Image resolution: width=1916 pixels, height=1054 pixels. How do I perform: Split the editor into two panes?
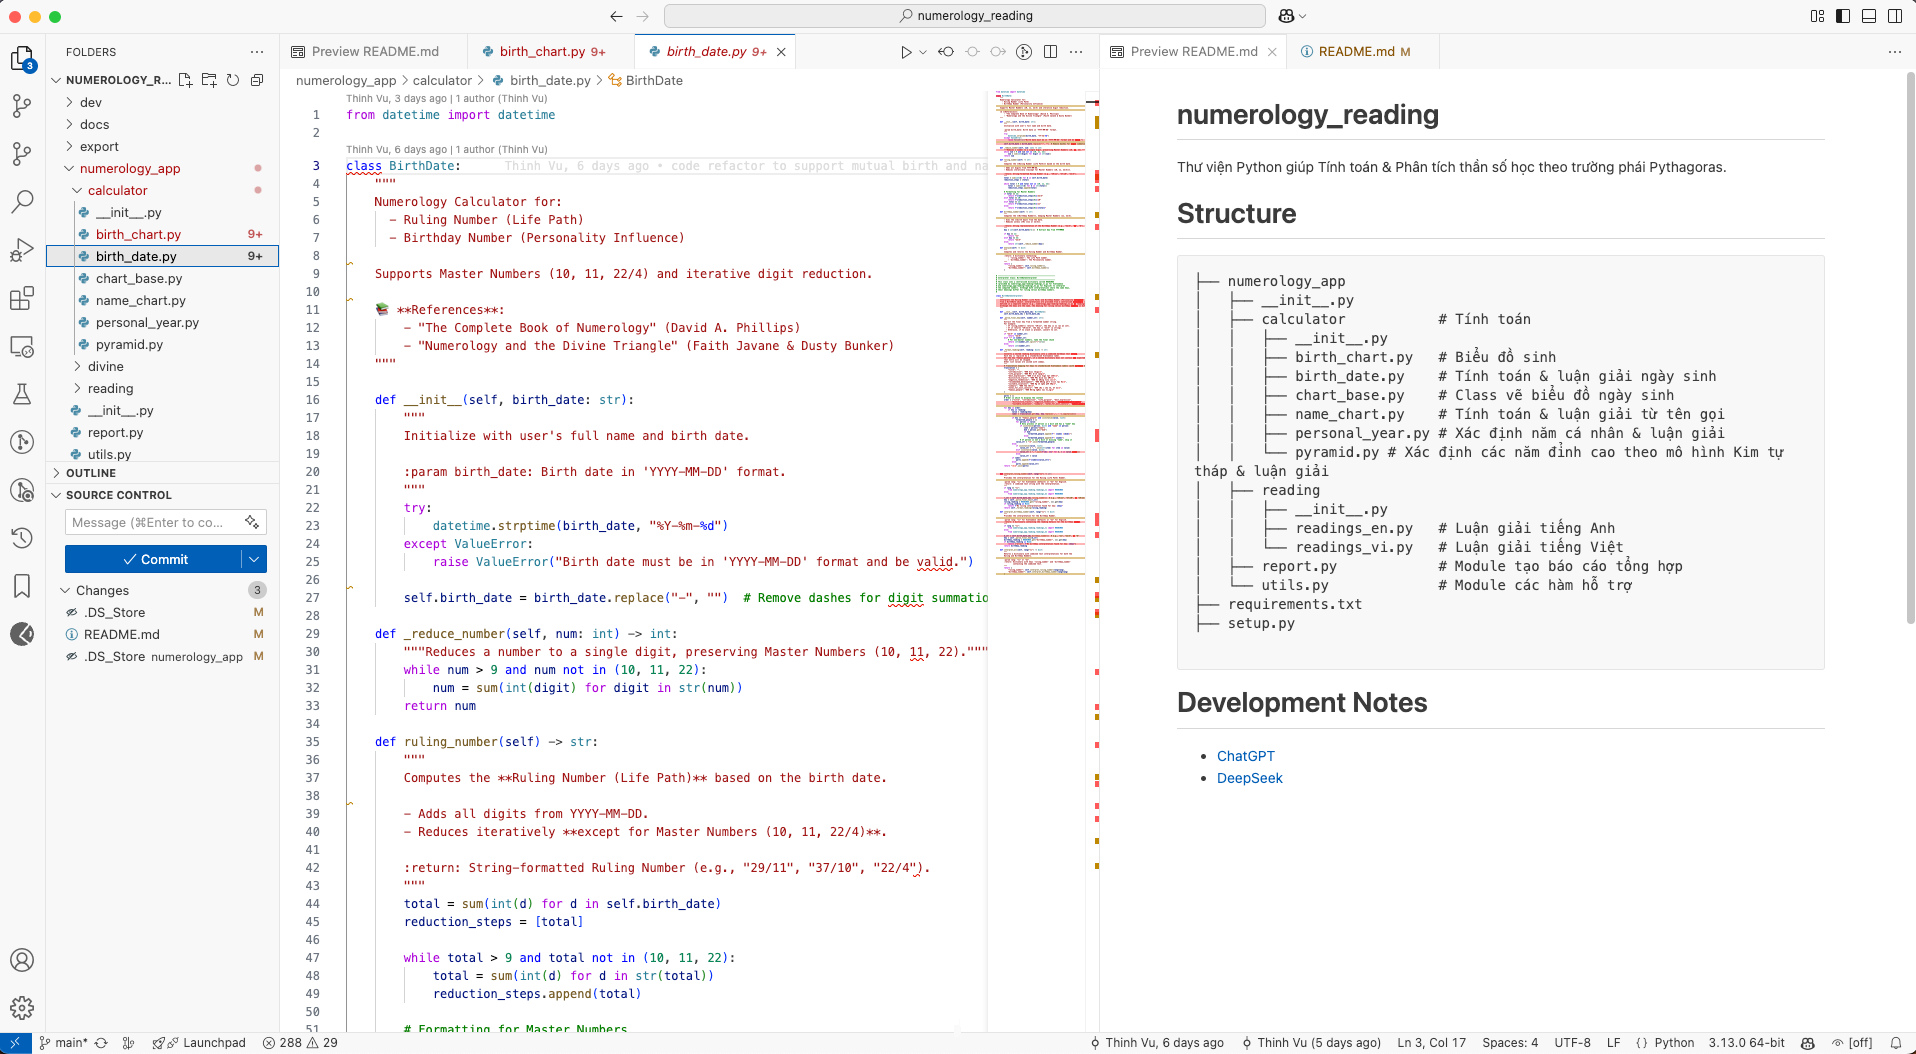(x=1051, y=51)
